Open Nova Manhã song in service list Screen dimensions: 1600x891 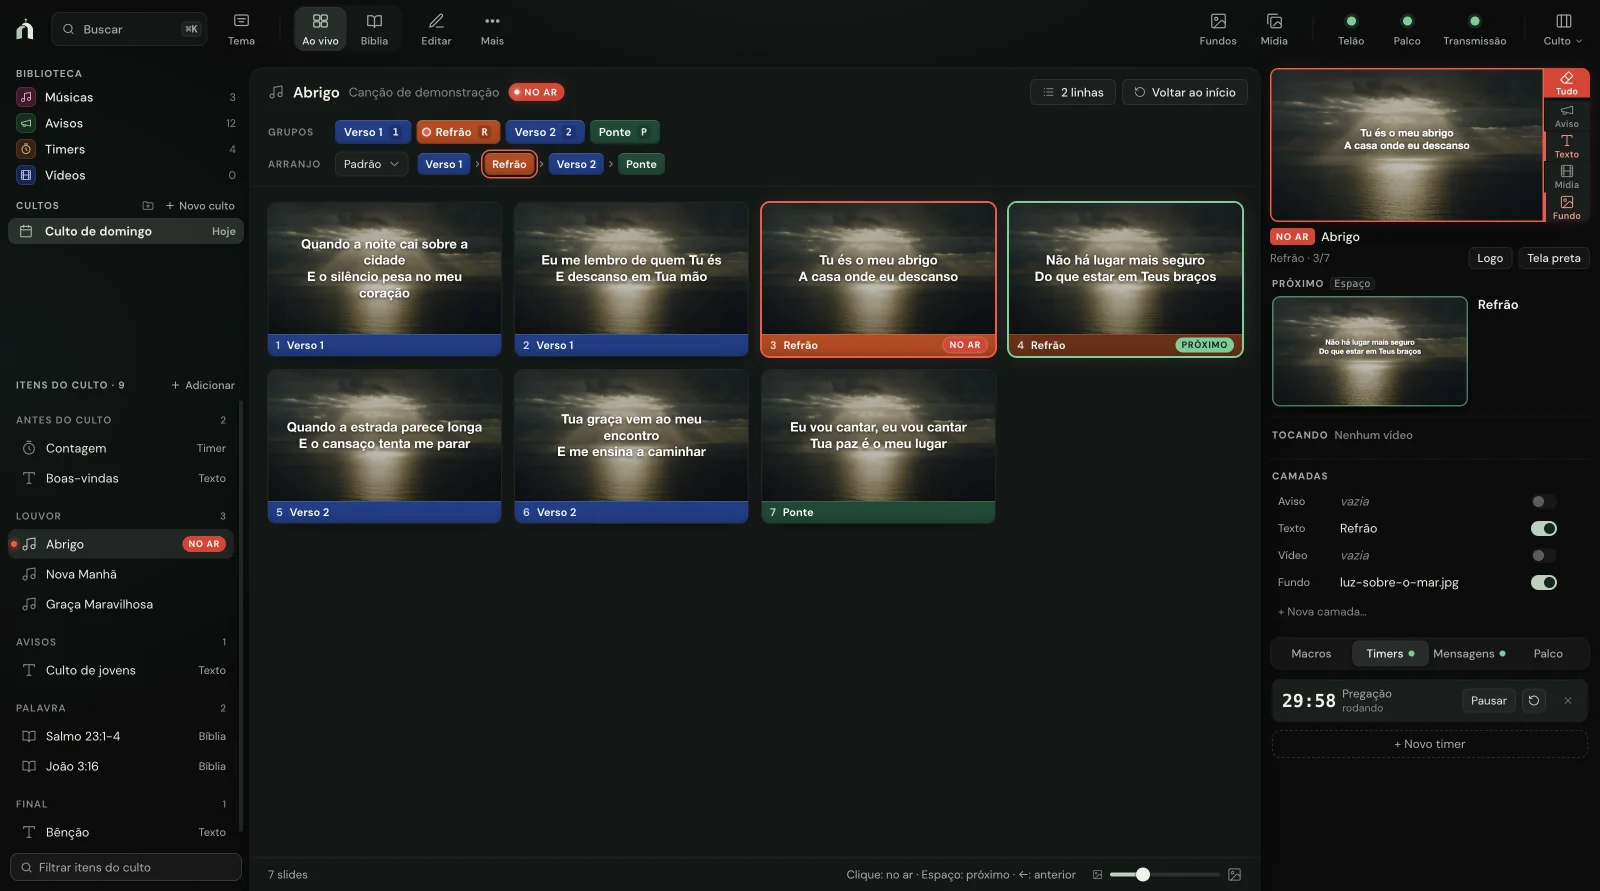click(121, 574)
